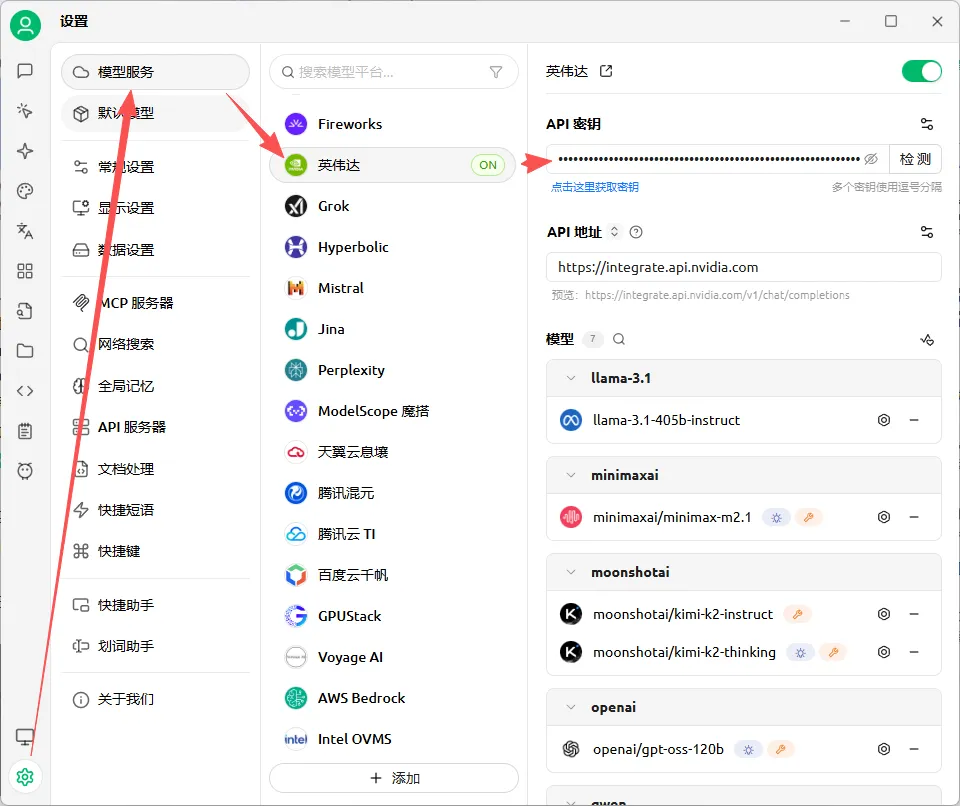This screenshot has height=806, width=960.
Task: Collapse the moonshotai model group
Action: (571, 572)
